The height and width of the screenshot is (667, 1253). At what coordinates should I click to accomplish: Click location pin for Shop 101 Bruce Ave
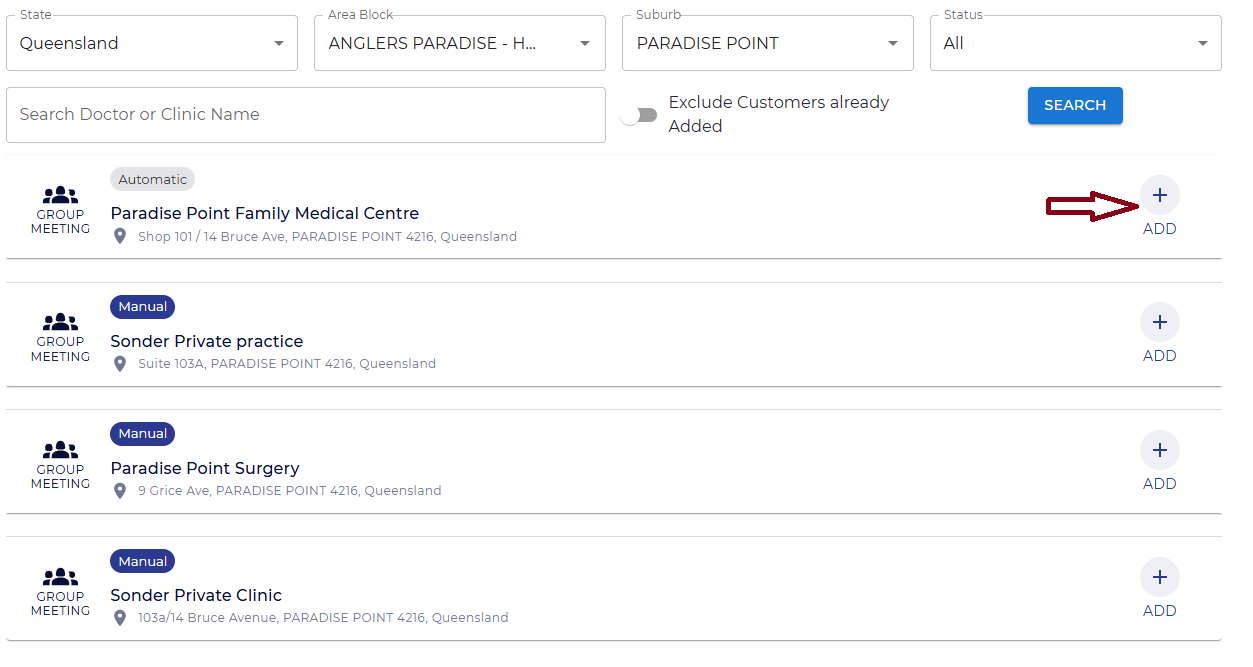(120, 237)
